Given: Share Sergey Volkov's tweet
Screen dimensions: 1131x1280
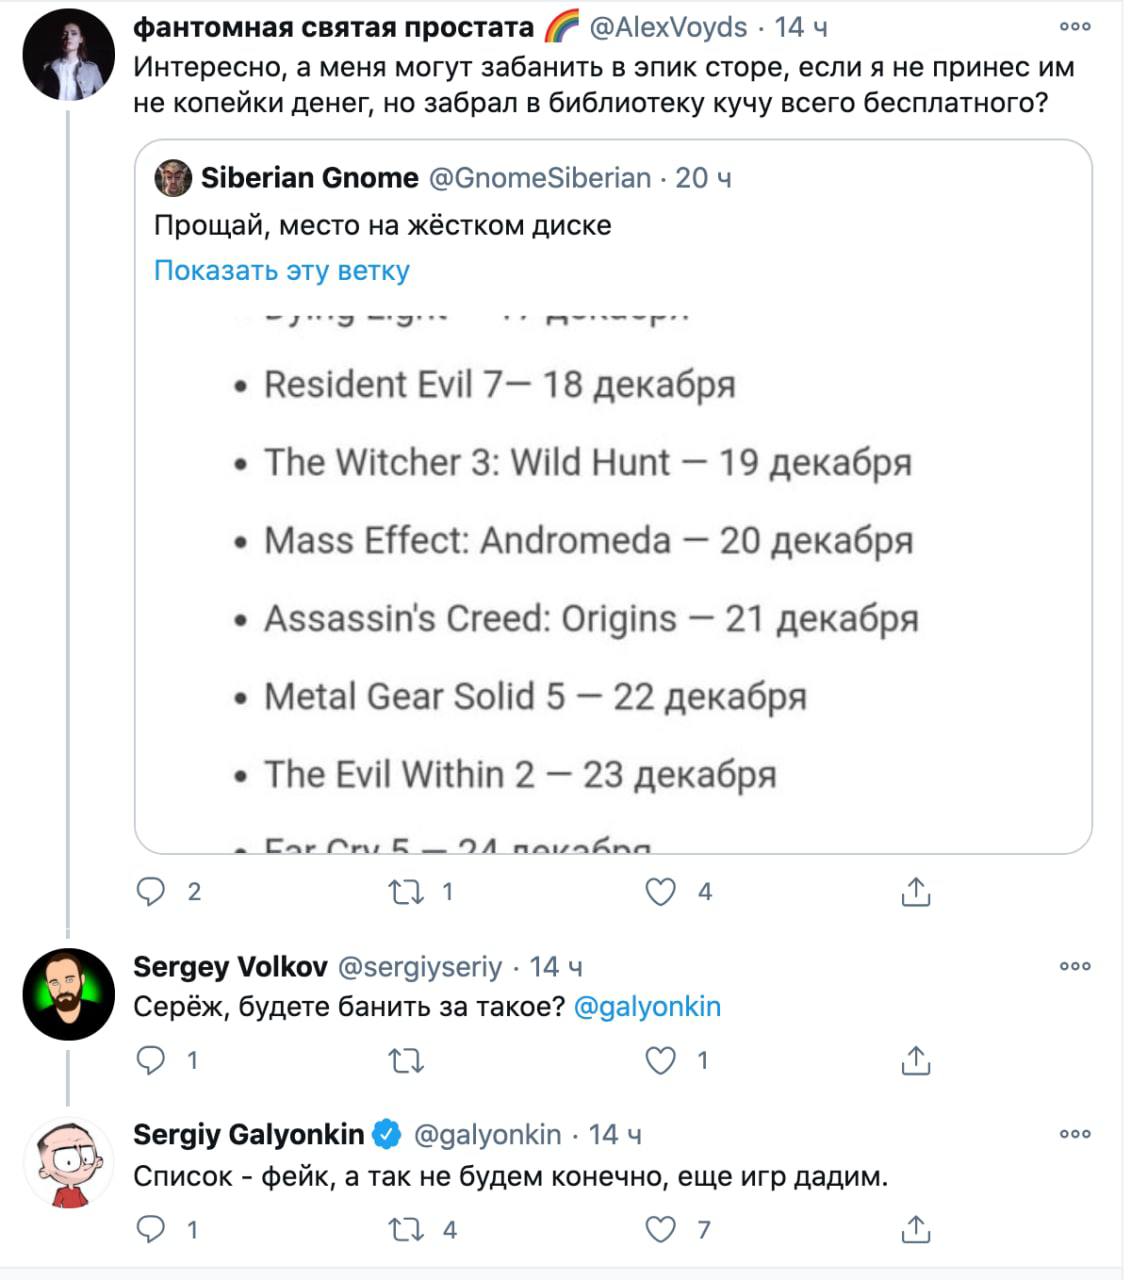Looking at the screenshot, I should tap(915, 1060).
